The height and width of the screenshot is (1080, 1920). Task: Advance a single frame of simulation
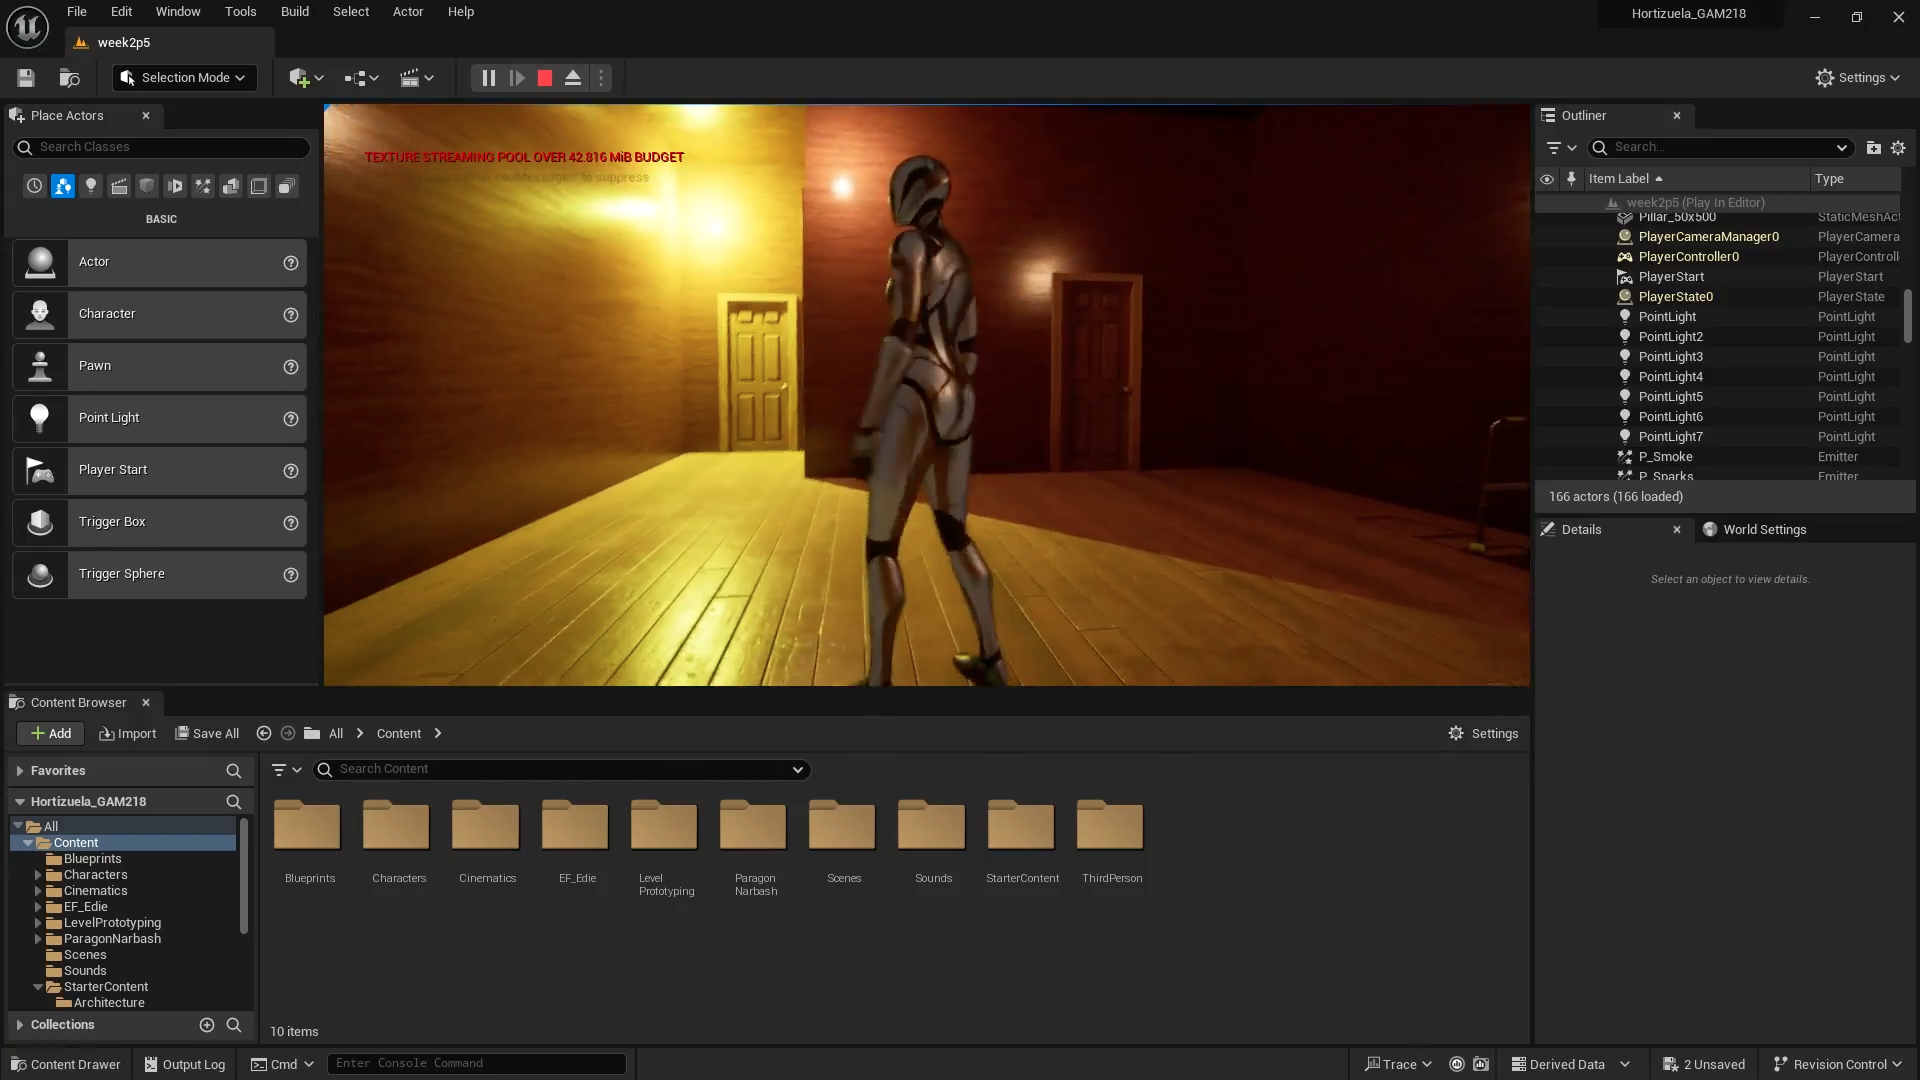pyautogui.click(x=517, y=78)
